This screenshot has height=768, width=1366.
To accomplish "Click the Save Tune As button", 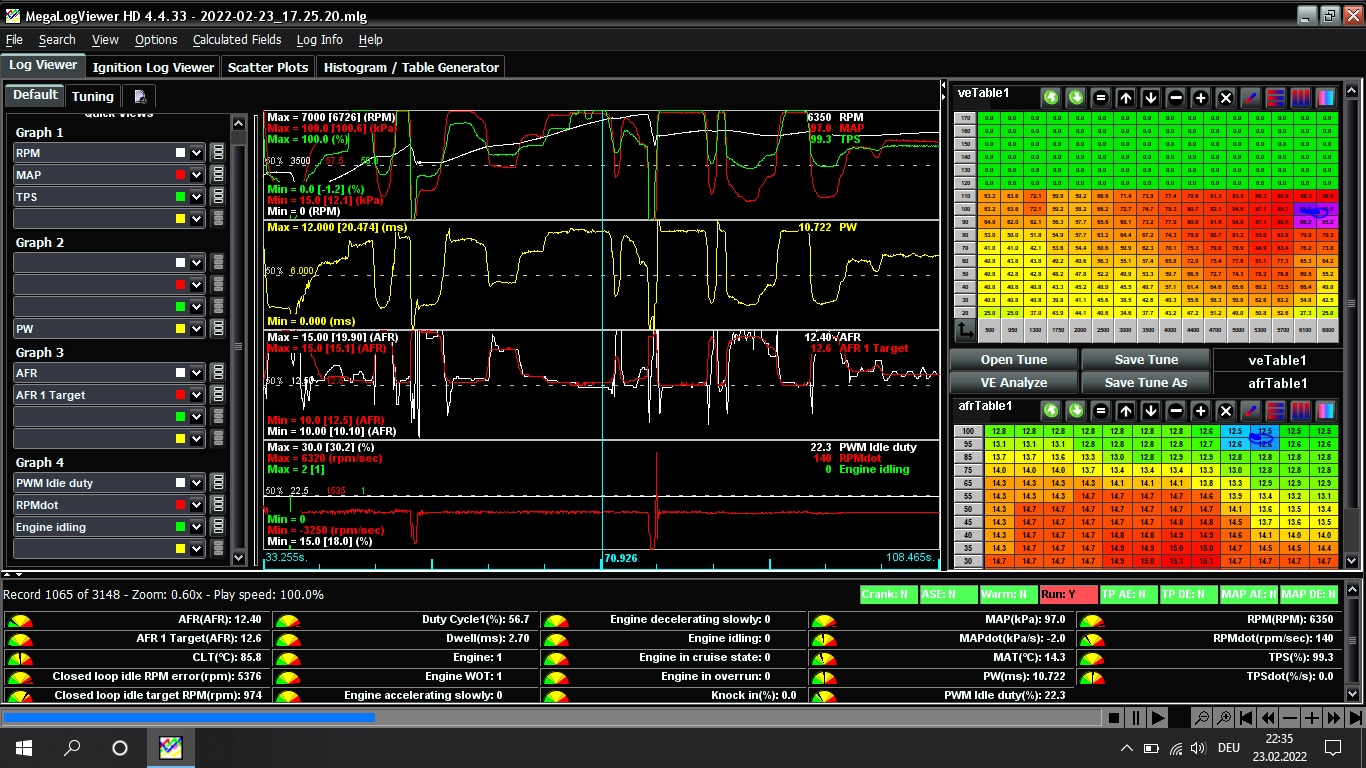I will click(x=1146, y=382).
